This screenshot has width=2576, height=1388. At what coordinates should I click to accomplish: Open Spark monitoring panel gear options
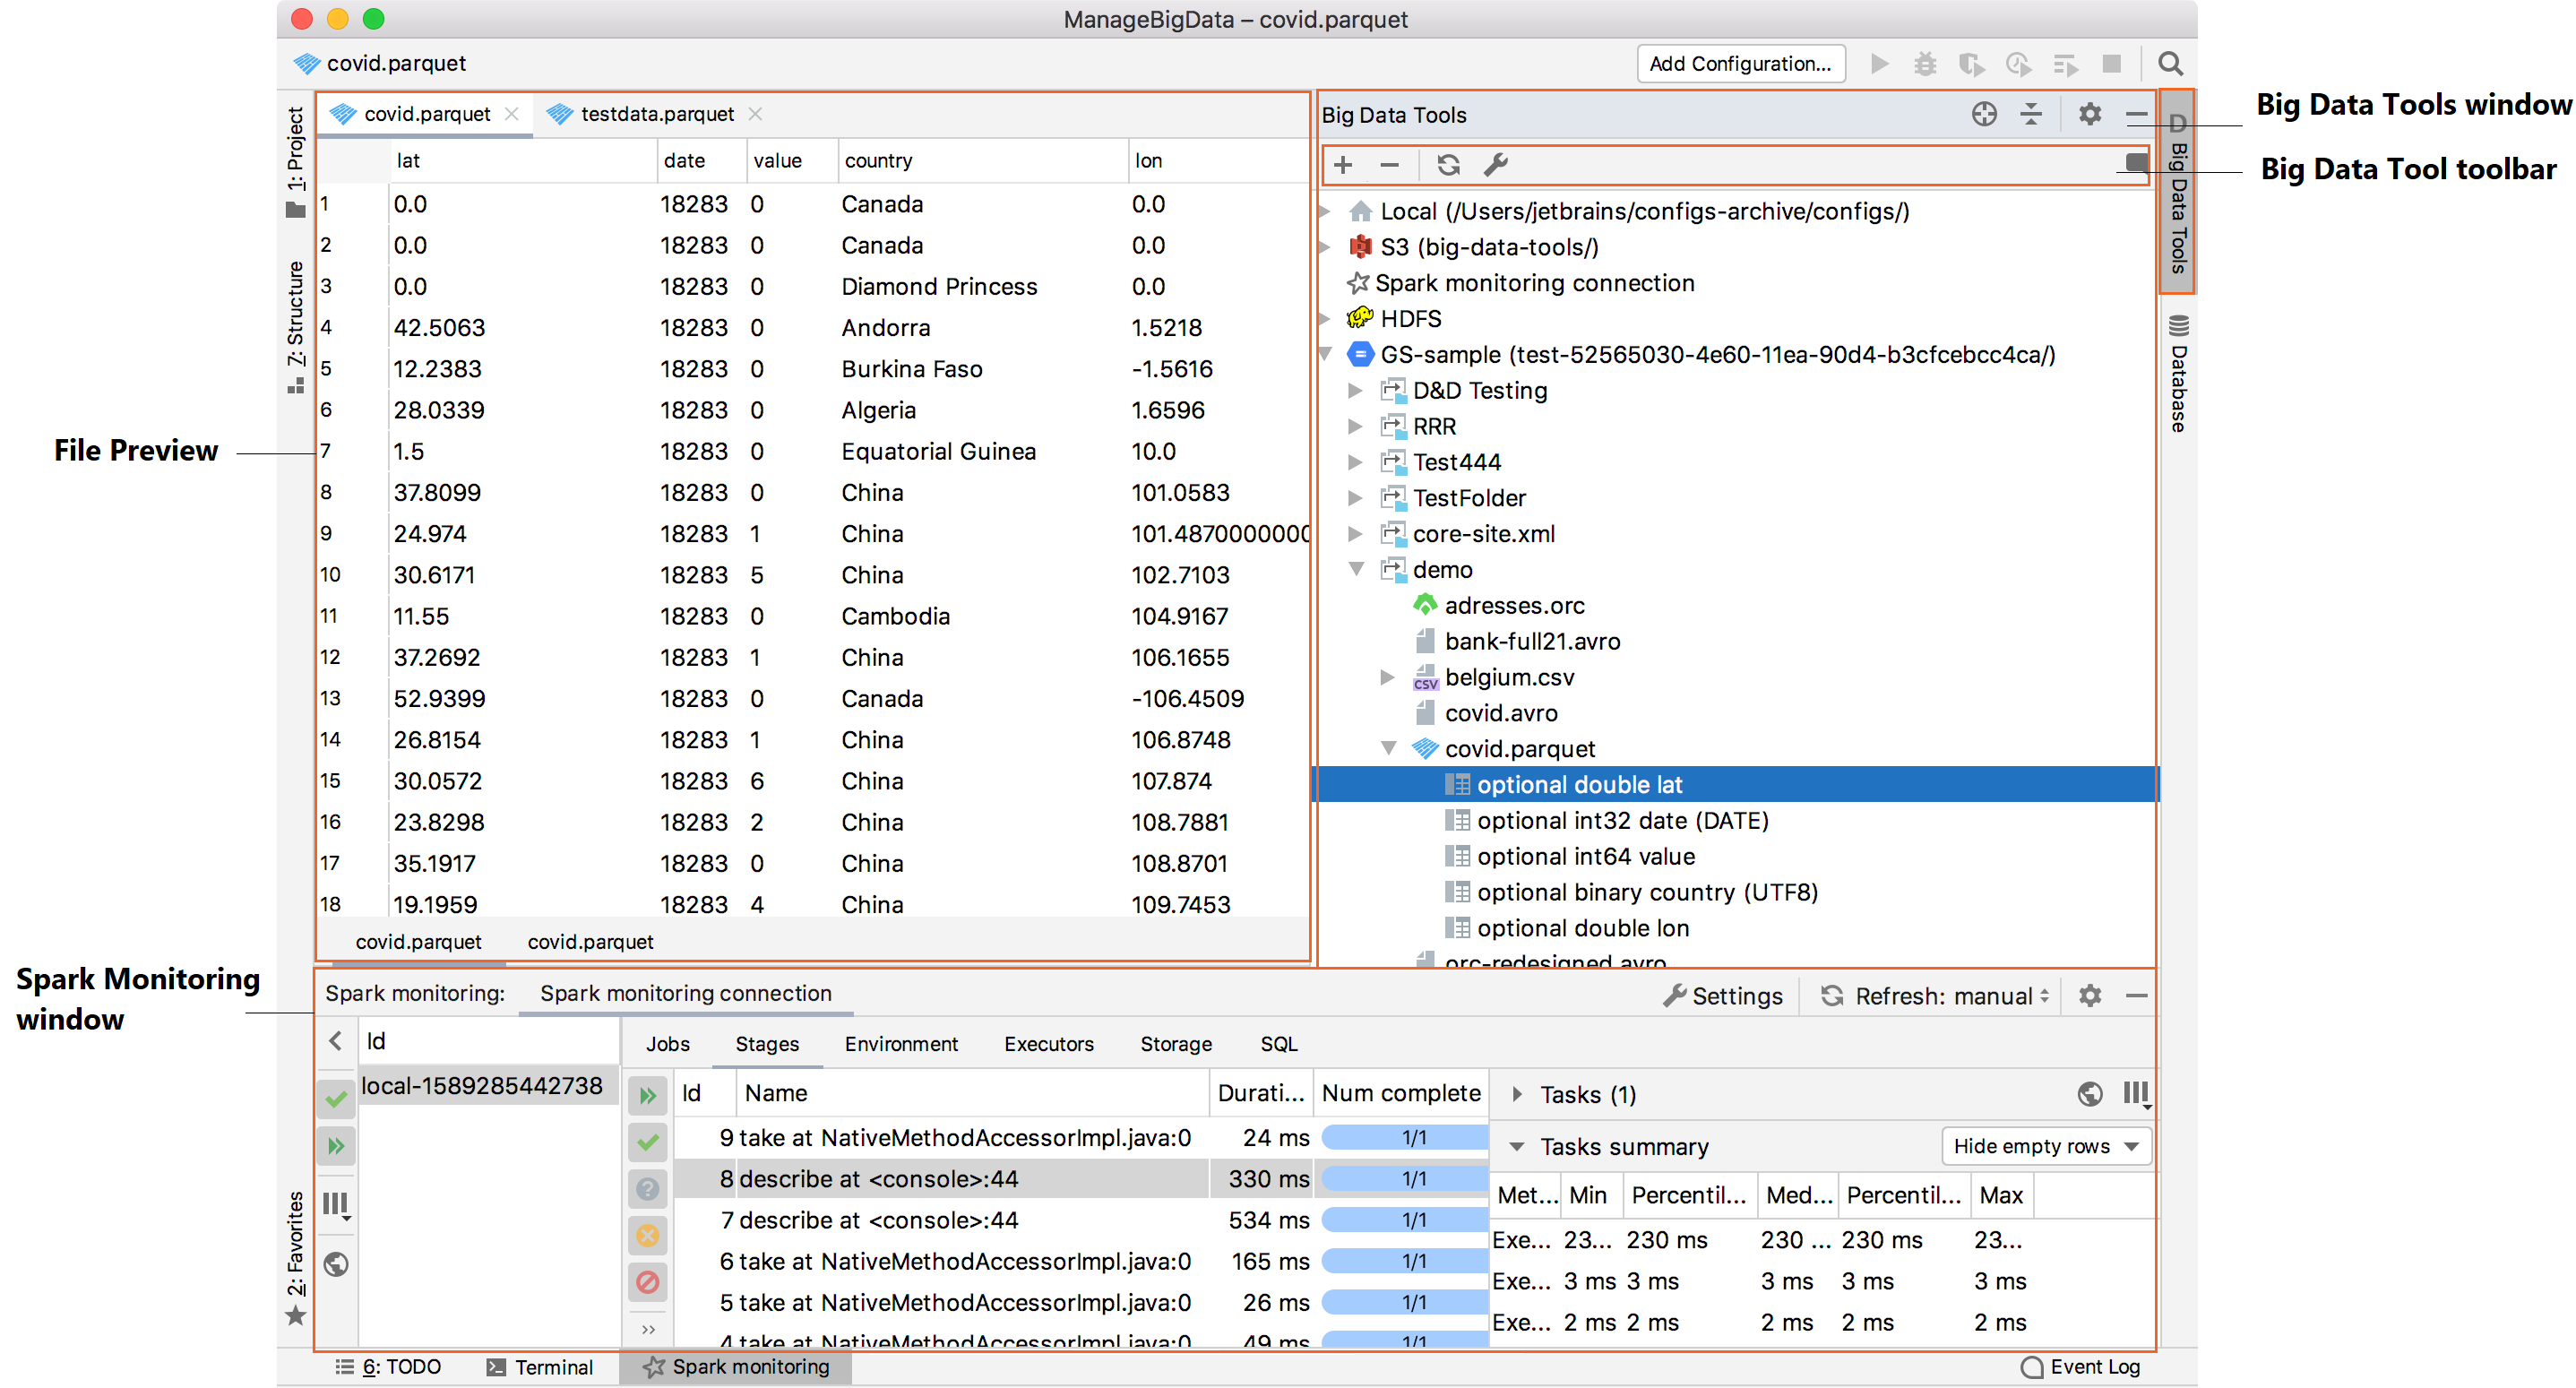click(2089, 995)
